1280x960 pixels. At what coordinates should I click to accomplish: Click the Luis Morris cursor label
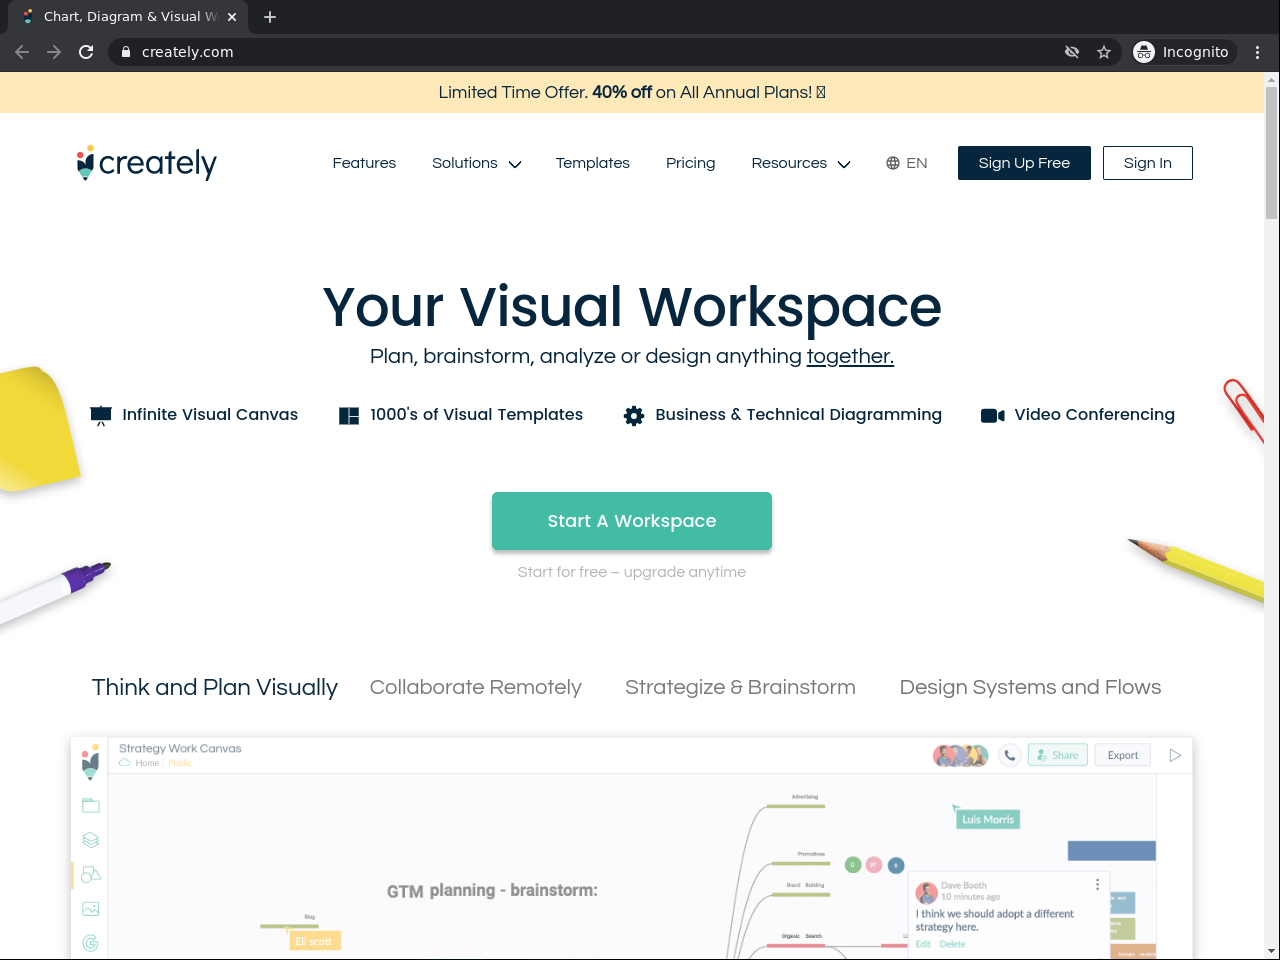[988, 819]
